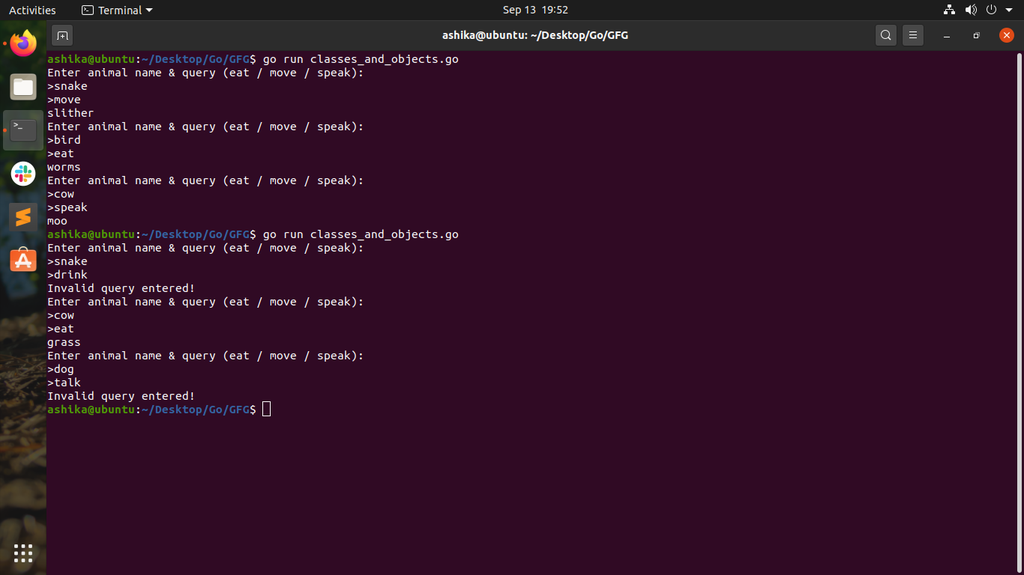Launch Sublime Text from the dock
This screenshot has width=1024, height=575.
[x=23, y=217]
